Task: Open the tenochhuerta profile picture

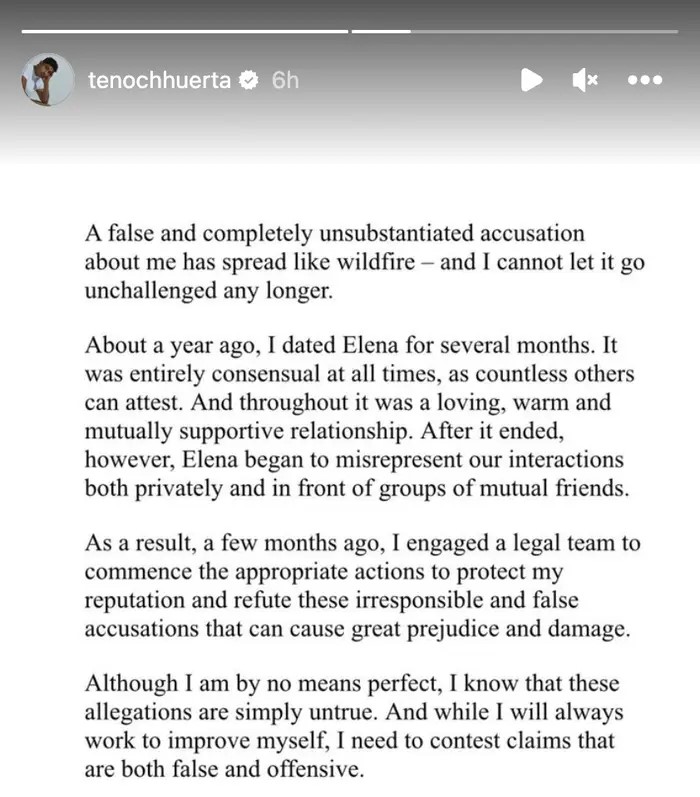Action: pyautogui.click(x=47, y=80)
